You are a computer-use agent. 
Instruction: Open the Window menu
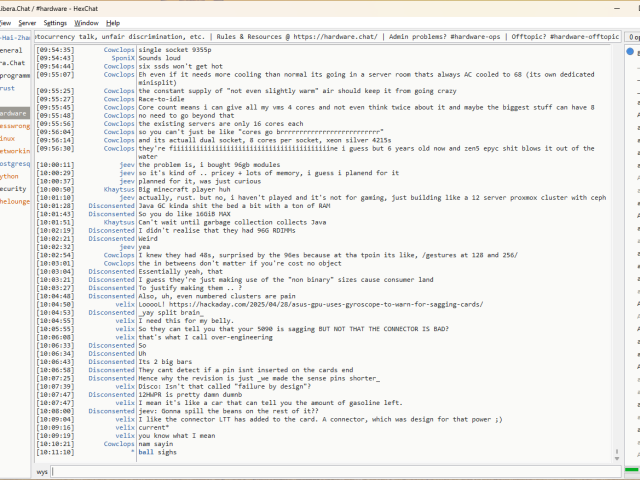(x=87, y=22)
